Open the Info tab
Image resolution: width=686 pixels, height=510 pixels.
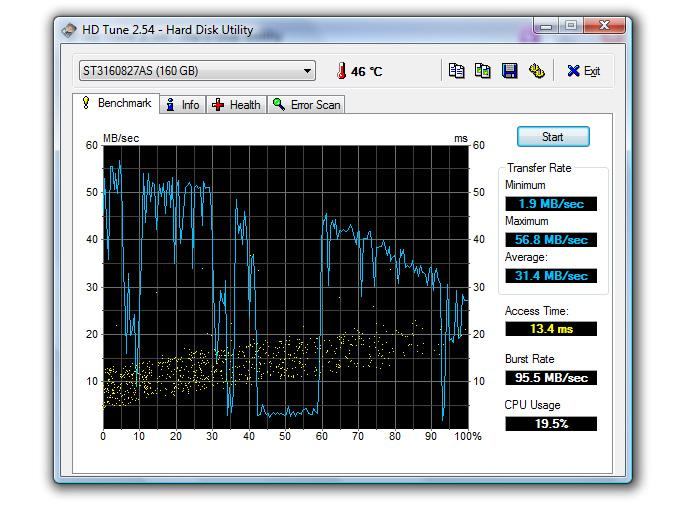[183, 105]
